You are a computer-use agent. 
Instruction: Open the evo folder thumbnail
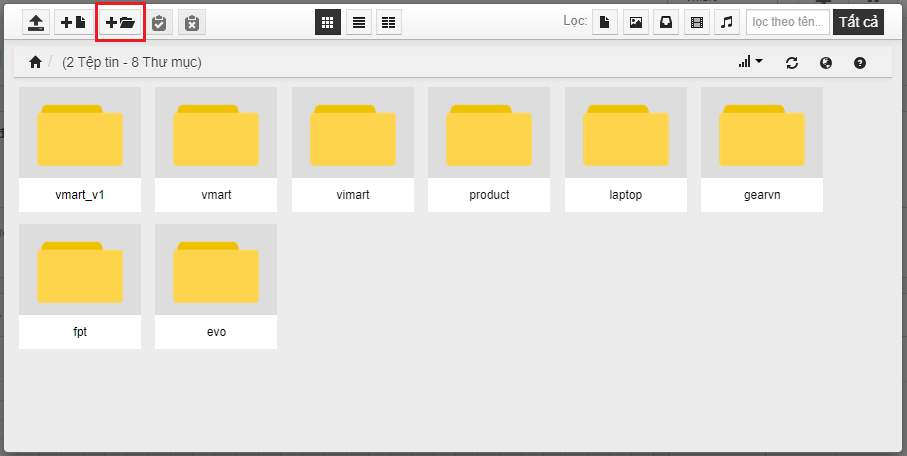point(216,270)
